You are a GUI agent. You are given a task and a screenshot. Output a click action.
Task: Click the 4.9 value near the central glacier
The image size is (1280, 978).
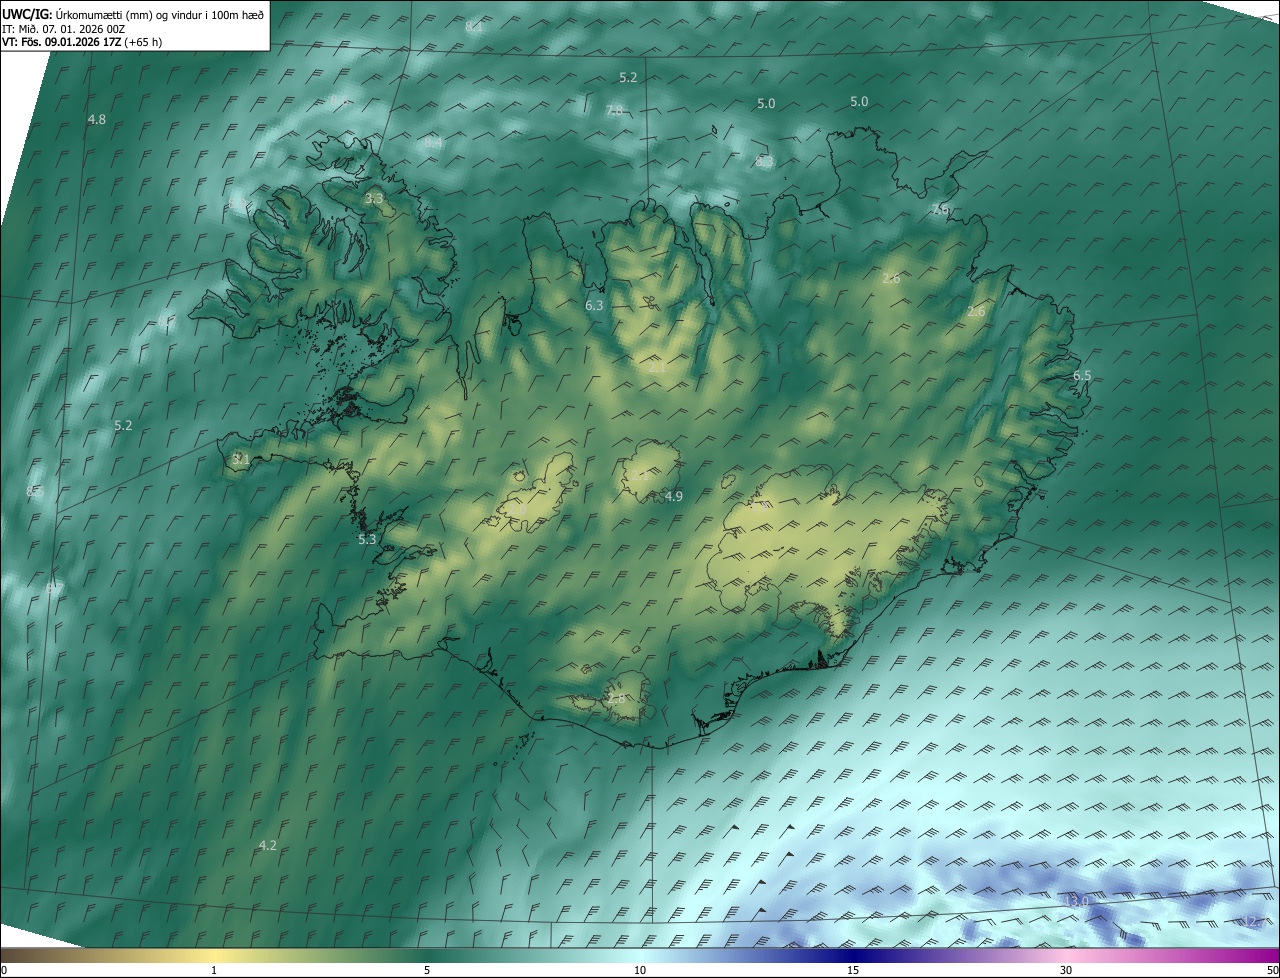coord(674,496)
